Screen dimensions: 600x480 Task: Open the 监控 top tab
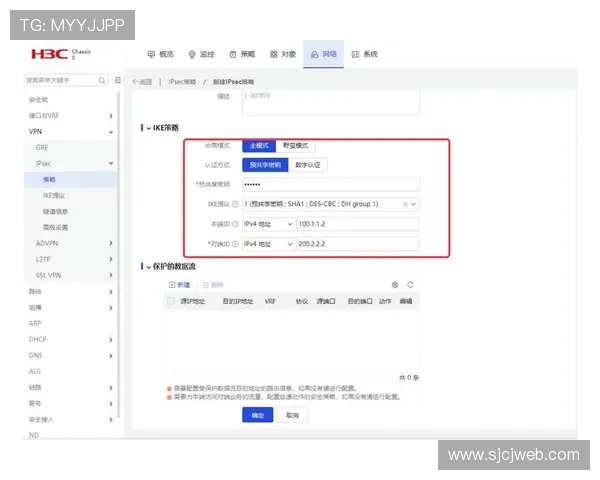201,54
